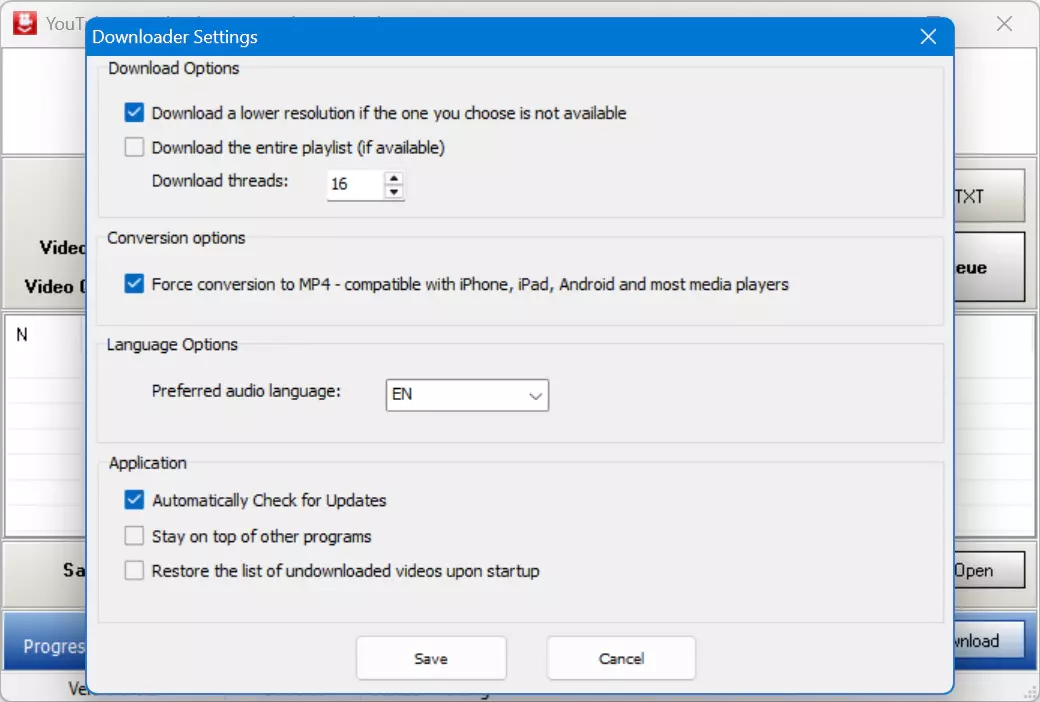This screenshot has width=1040, height=702.
Task: Close the Downloader Settings dialog
Action: [x=928, y=36]
